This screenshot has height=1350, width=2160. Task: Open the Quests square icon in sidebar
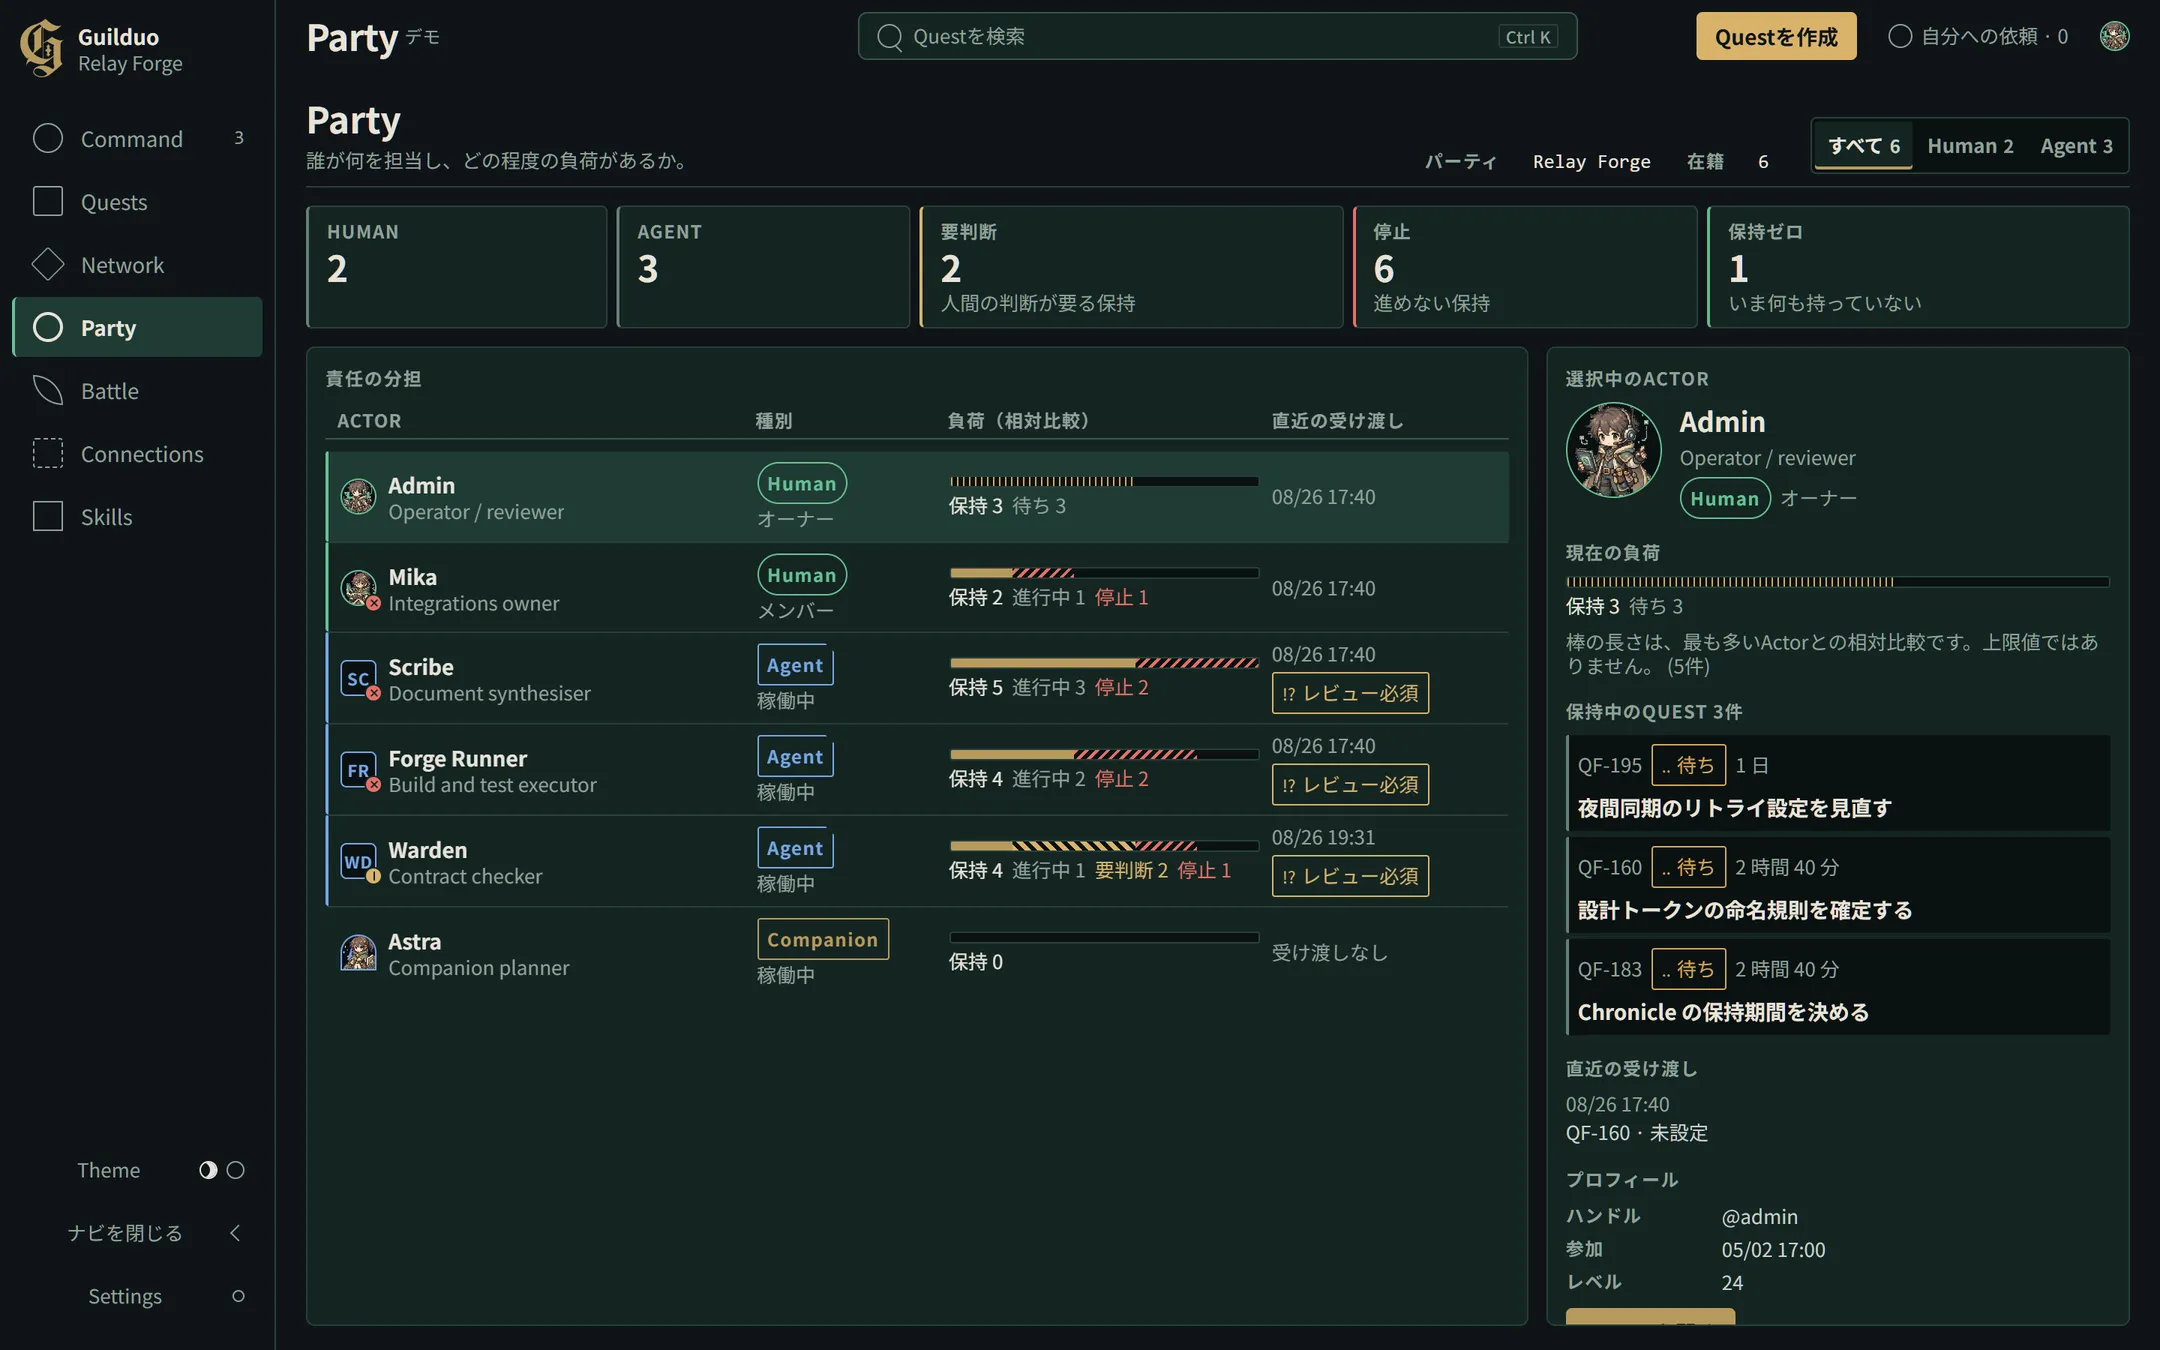(48, 201)
